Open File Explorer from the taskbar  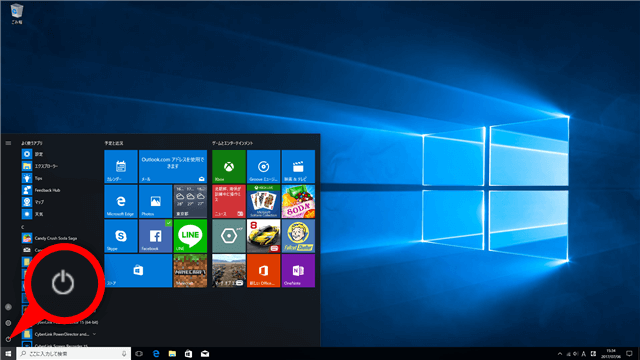[x=172, y=353]
